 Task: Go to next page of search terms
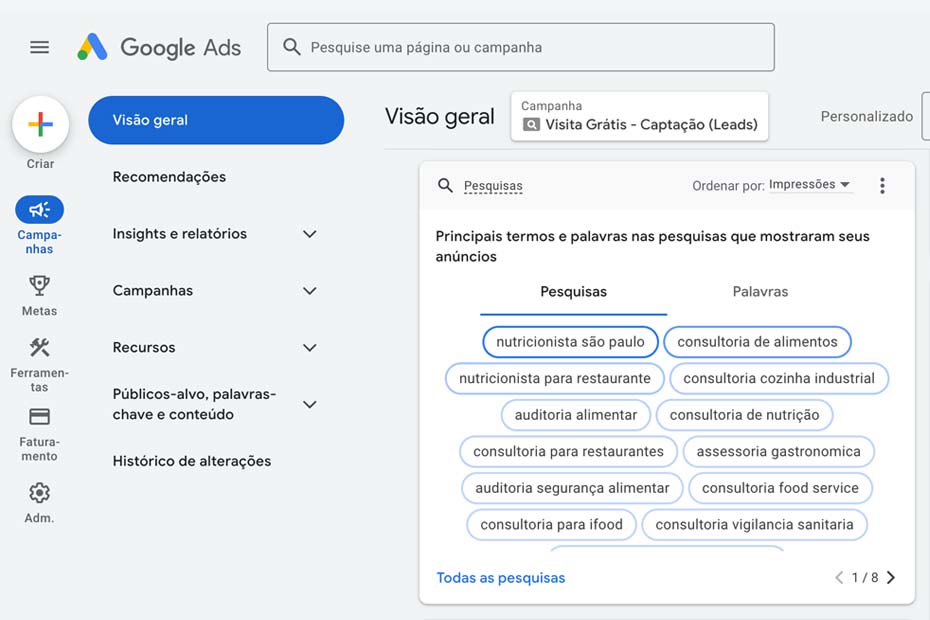(891, 578)
